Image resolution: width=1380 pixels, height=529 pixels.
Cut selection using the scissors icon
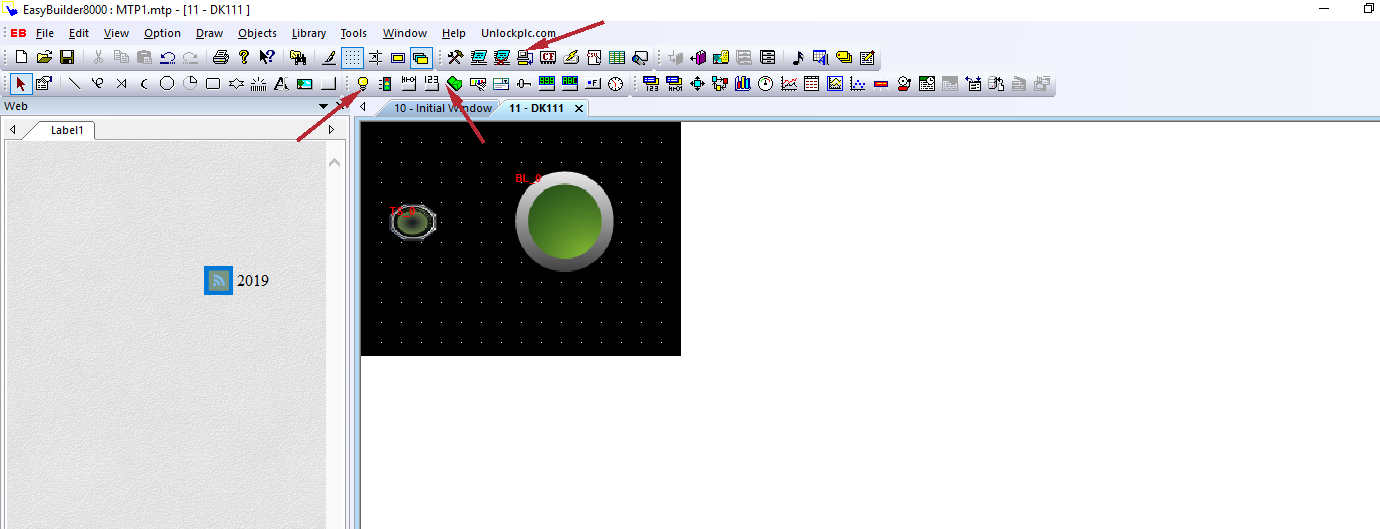coord(98,57)
